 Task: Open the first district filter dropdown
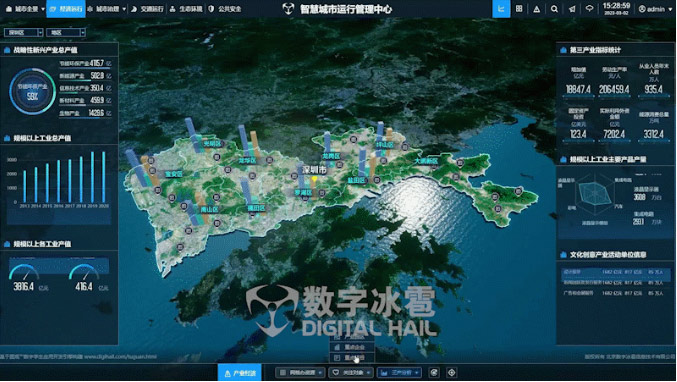pyautogui.click(x=23, y=32)
